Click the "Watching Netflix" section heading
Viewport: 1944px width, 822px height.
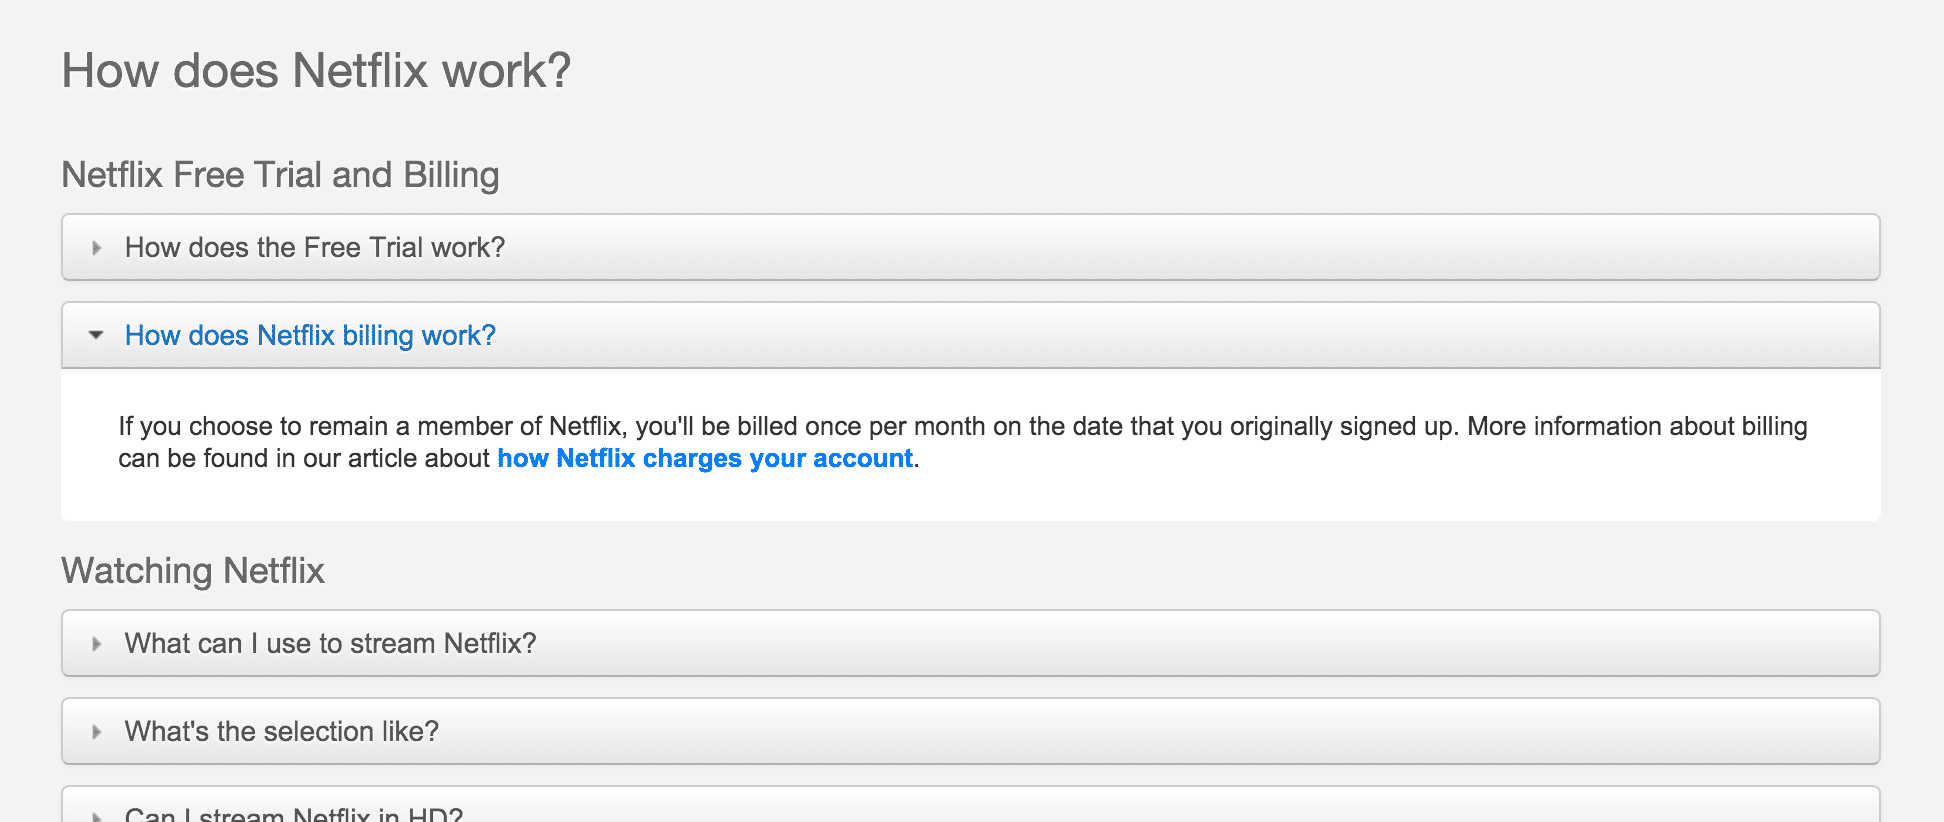click(193, 571)
